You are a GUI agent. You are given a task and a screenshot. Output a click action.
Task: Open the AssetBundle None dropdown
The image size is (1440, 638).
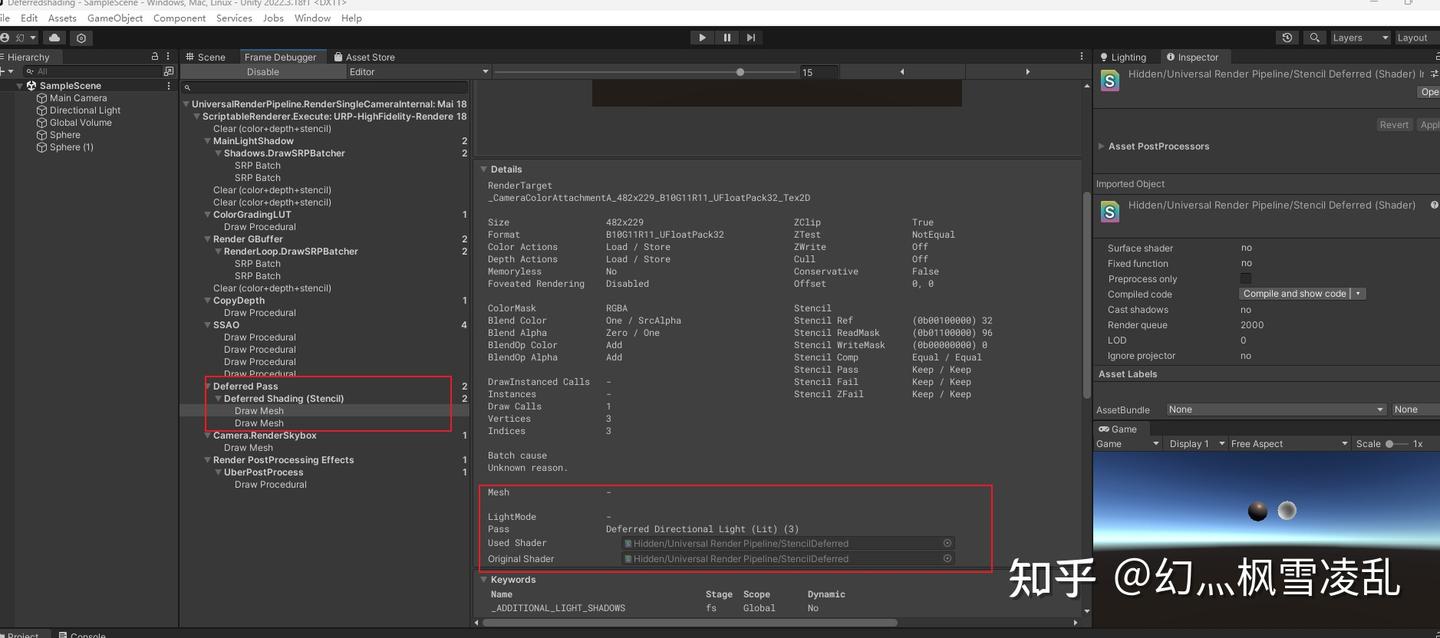tap(1276, 409)
